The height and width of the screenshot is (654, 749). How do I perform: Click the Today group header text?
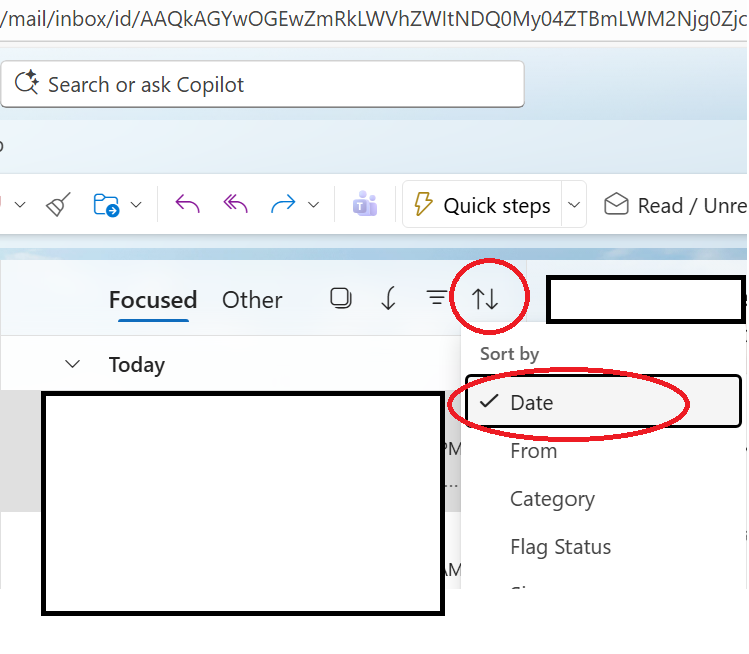(137, 365)
